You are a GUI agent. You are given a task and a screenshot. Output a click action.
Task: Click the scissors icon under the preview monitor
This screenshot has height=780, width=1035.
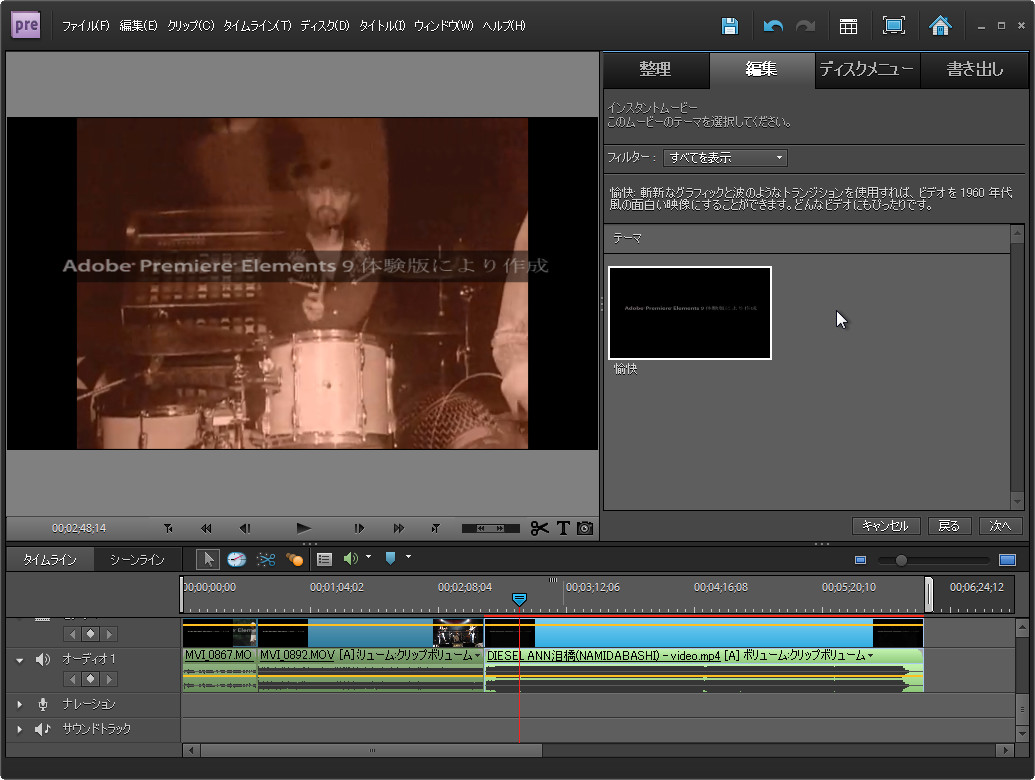[x=540, y=528]
